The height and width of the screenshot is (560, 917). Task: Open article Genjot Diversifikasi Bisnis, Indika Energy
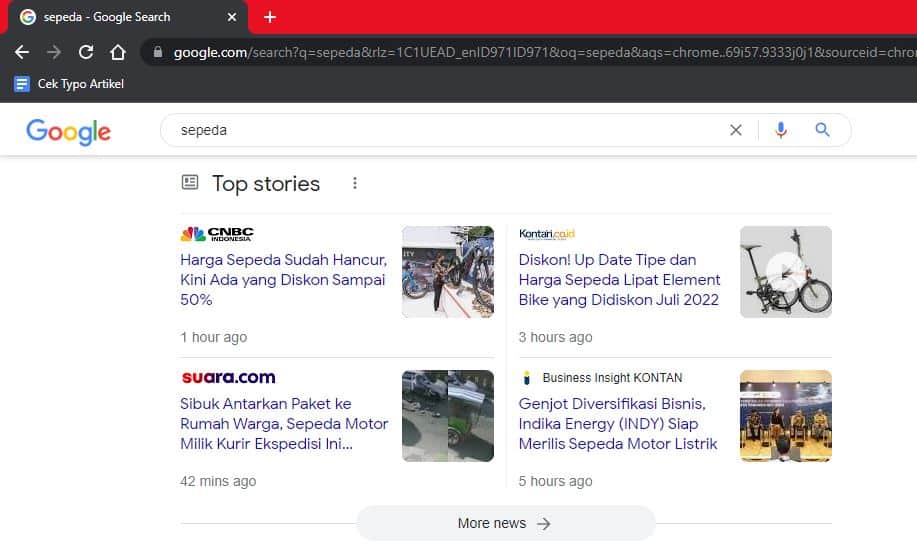(618, 424)
